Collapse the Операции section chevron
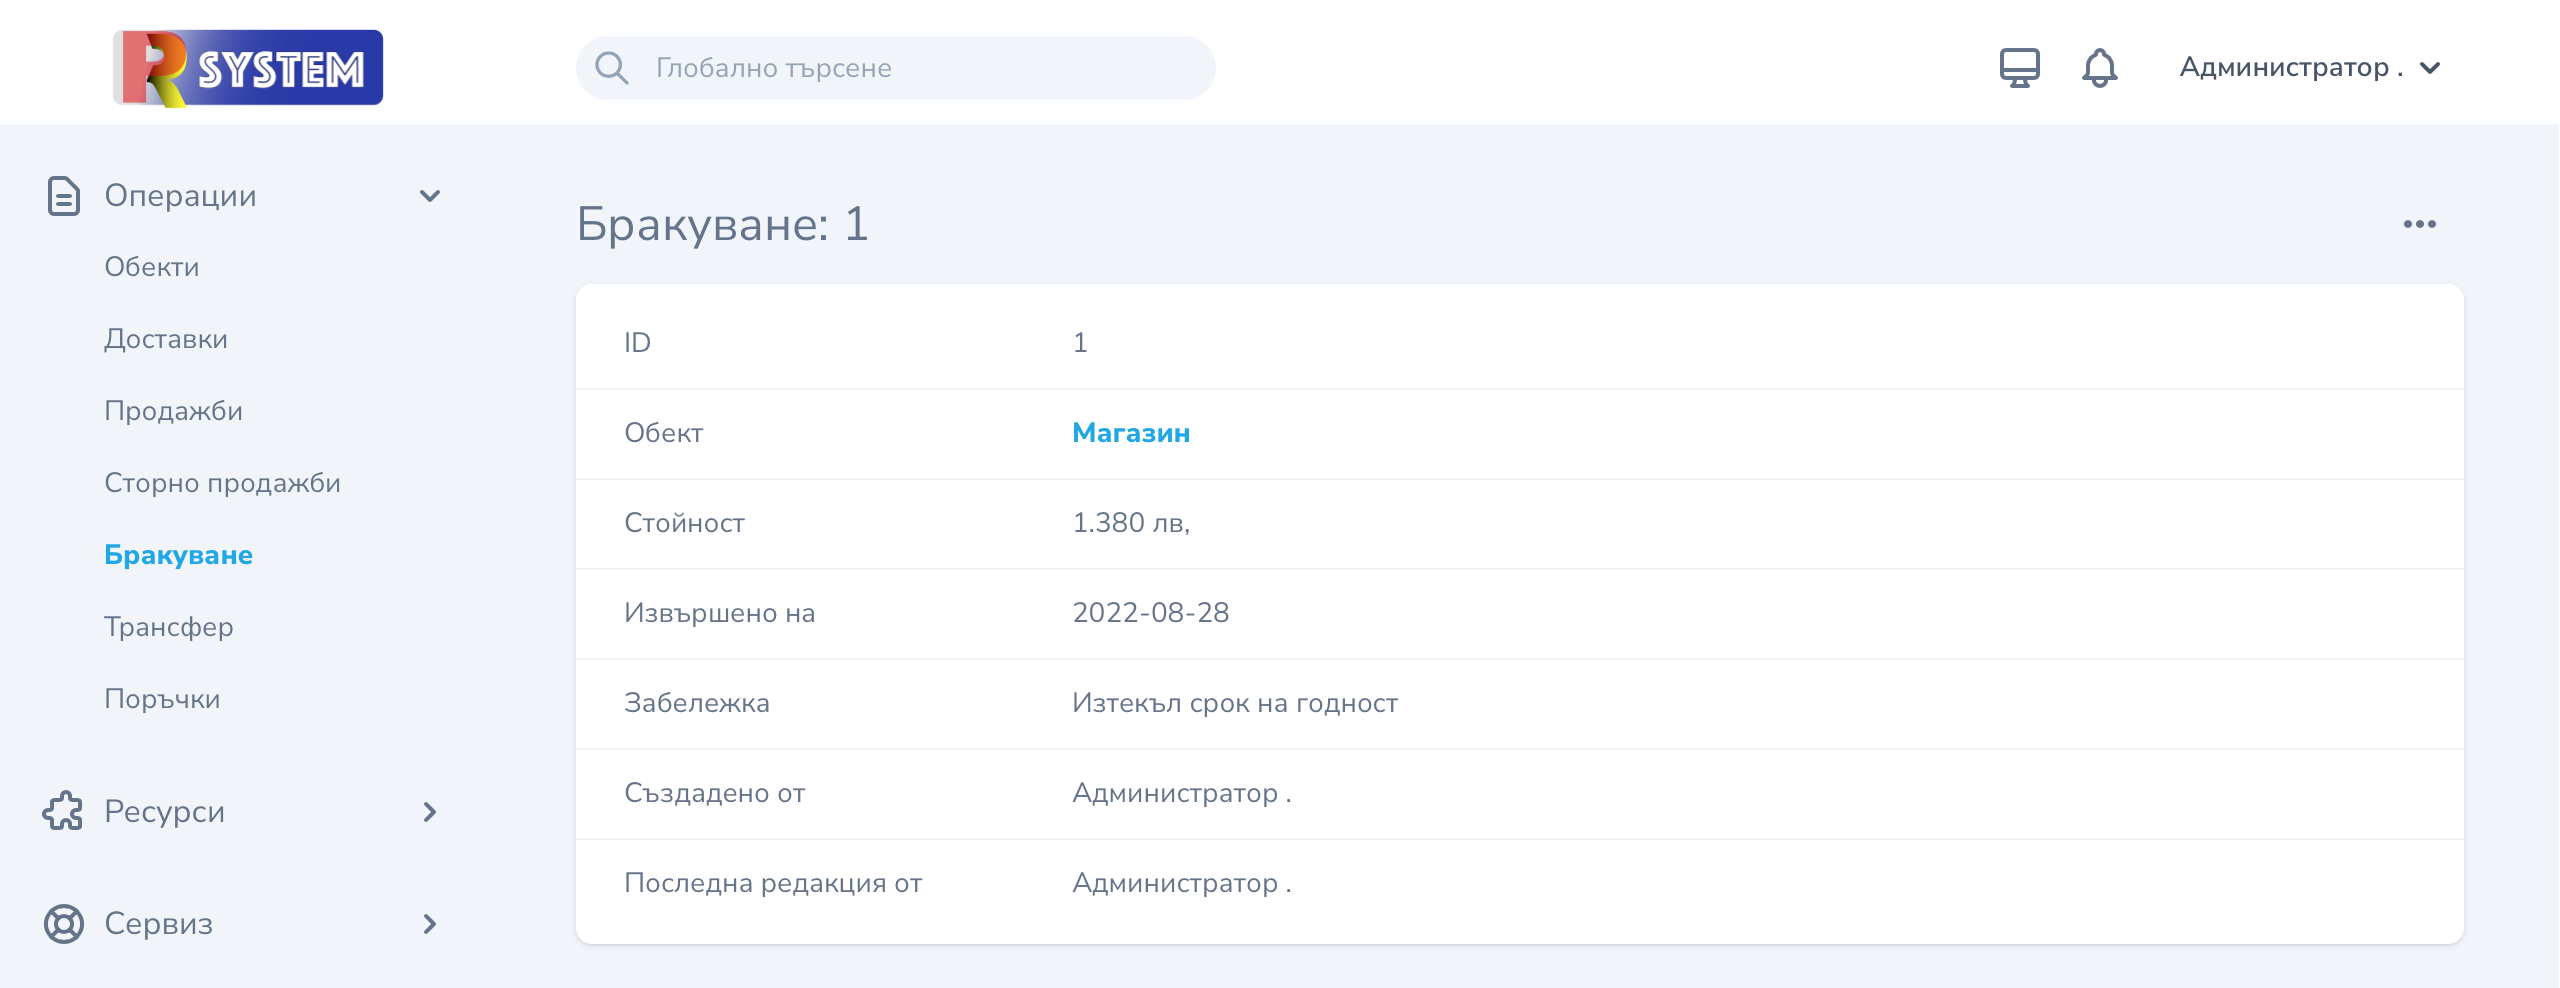 tap(430, 196)
